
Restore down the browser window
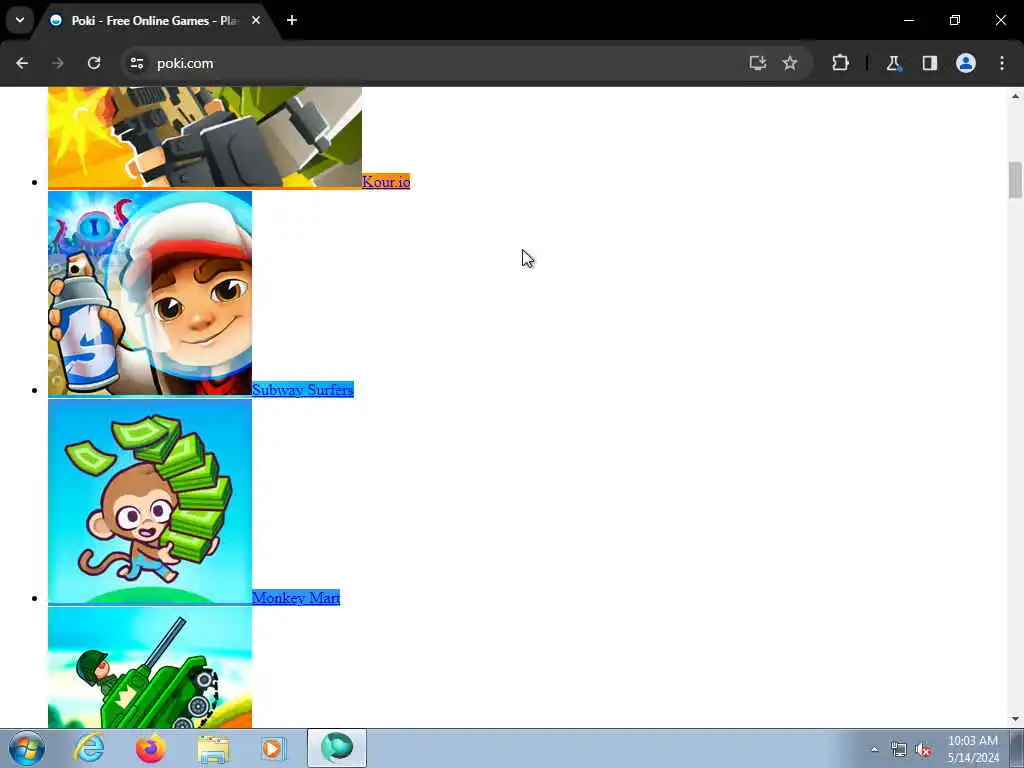(x=955, y=20)
